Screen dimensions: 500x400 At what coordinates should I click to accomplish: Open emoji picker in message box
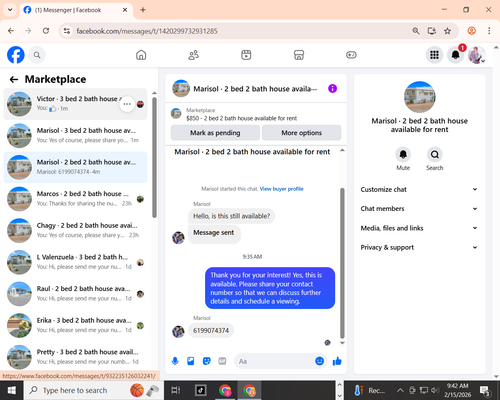tap(319, 361)
